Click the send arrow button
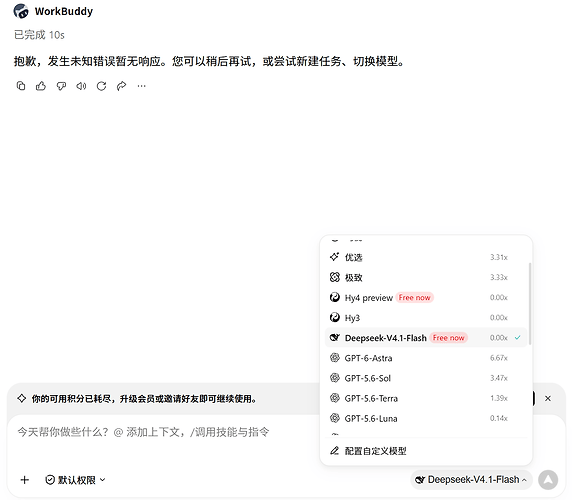The width and height of the screenshot is (572, 500). click(x=548, y=480)
